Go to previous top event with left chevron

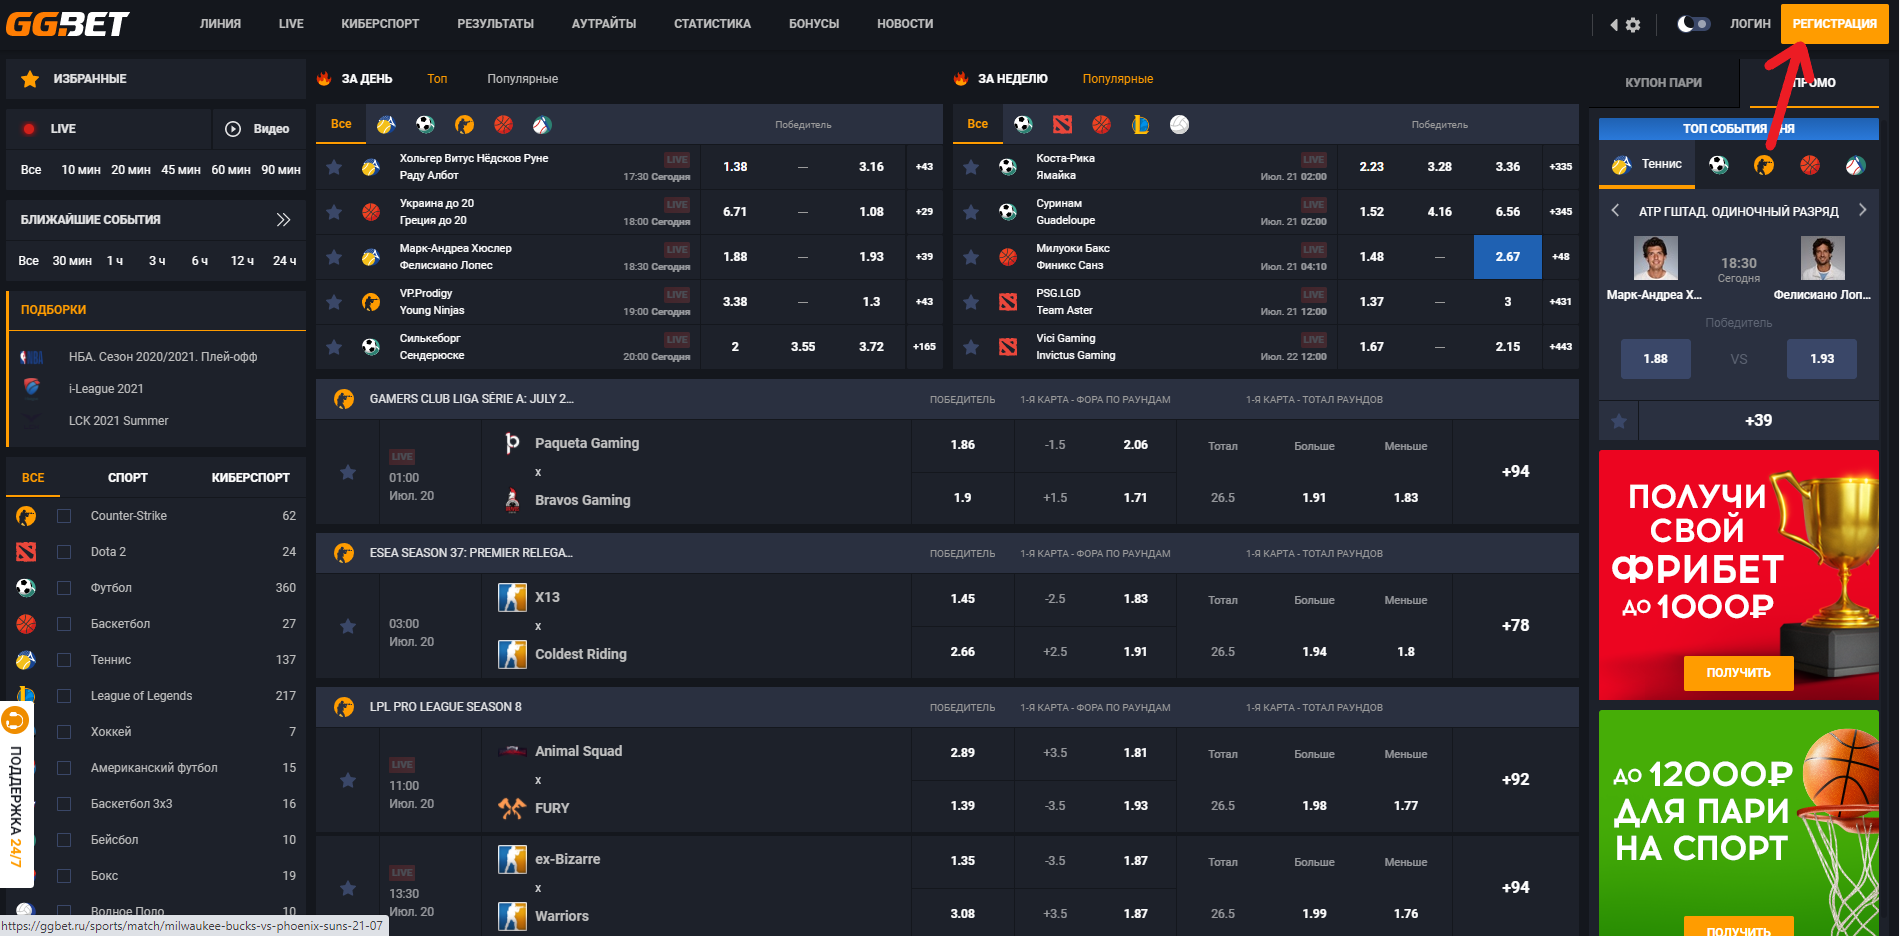tap(1615, 210)
